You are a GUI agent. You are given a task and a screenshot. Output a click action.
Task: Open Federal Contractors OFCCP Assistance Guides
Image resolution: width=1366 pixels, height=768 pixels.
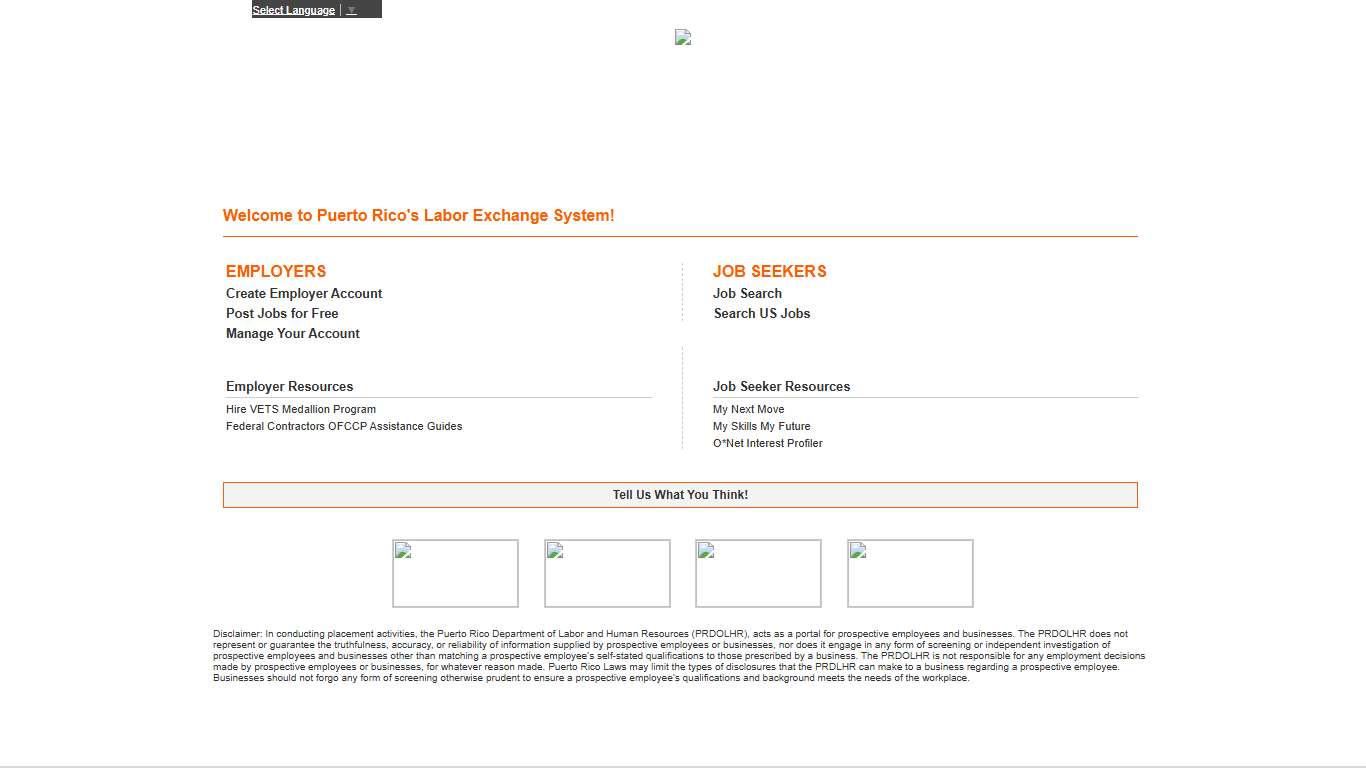point(344,426)
